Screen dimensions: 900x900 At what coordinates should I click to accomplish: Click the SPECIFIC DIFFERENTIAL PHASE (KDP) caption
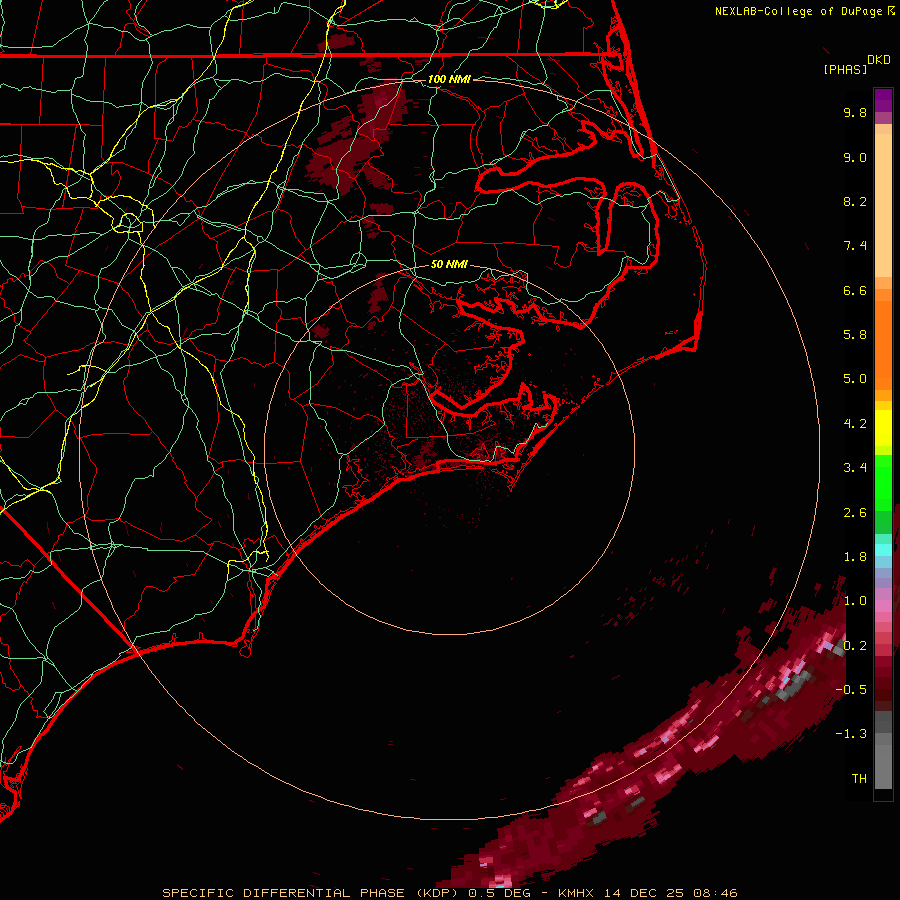coord(311,893)
